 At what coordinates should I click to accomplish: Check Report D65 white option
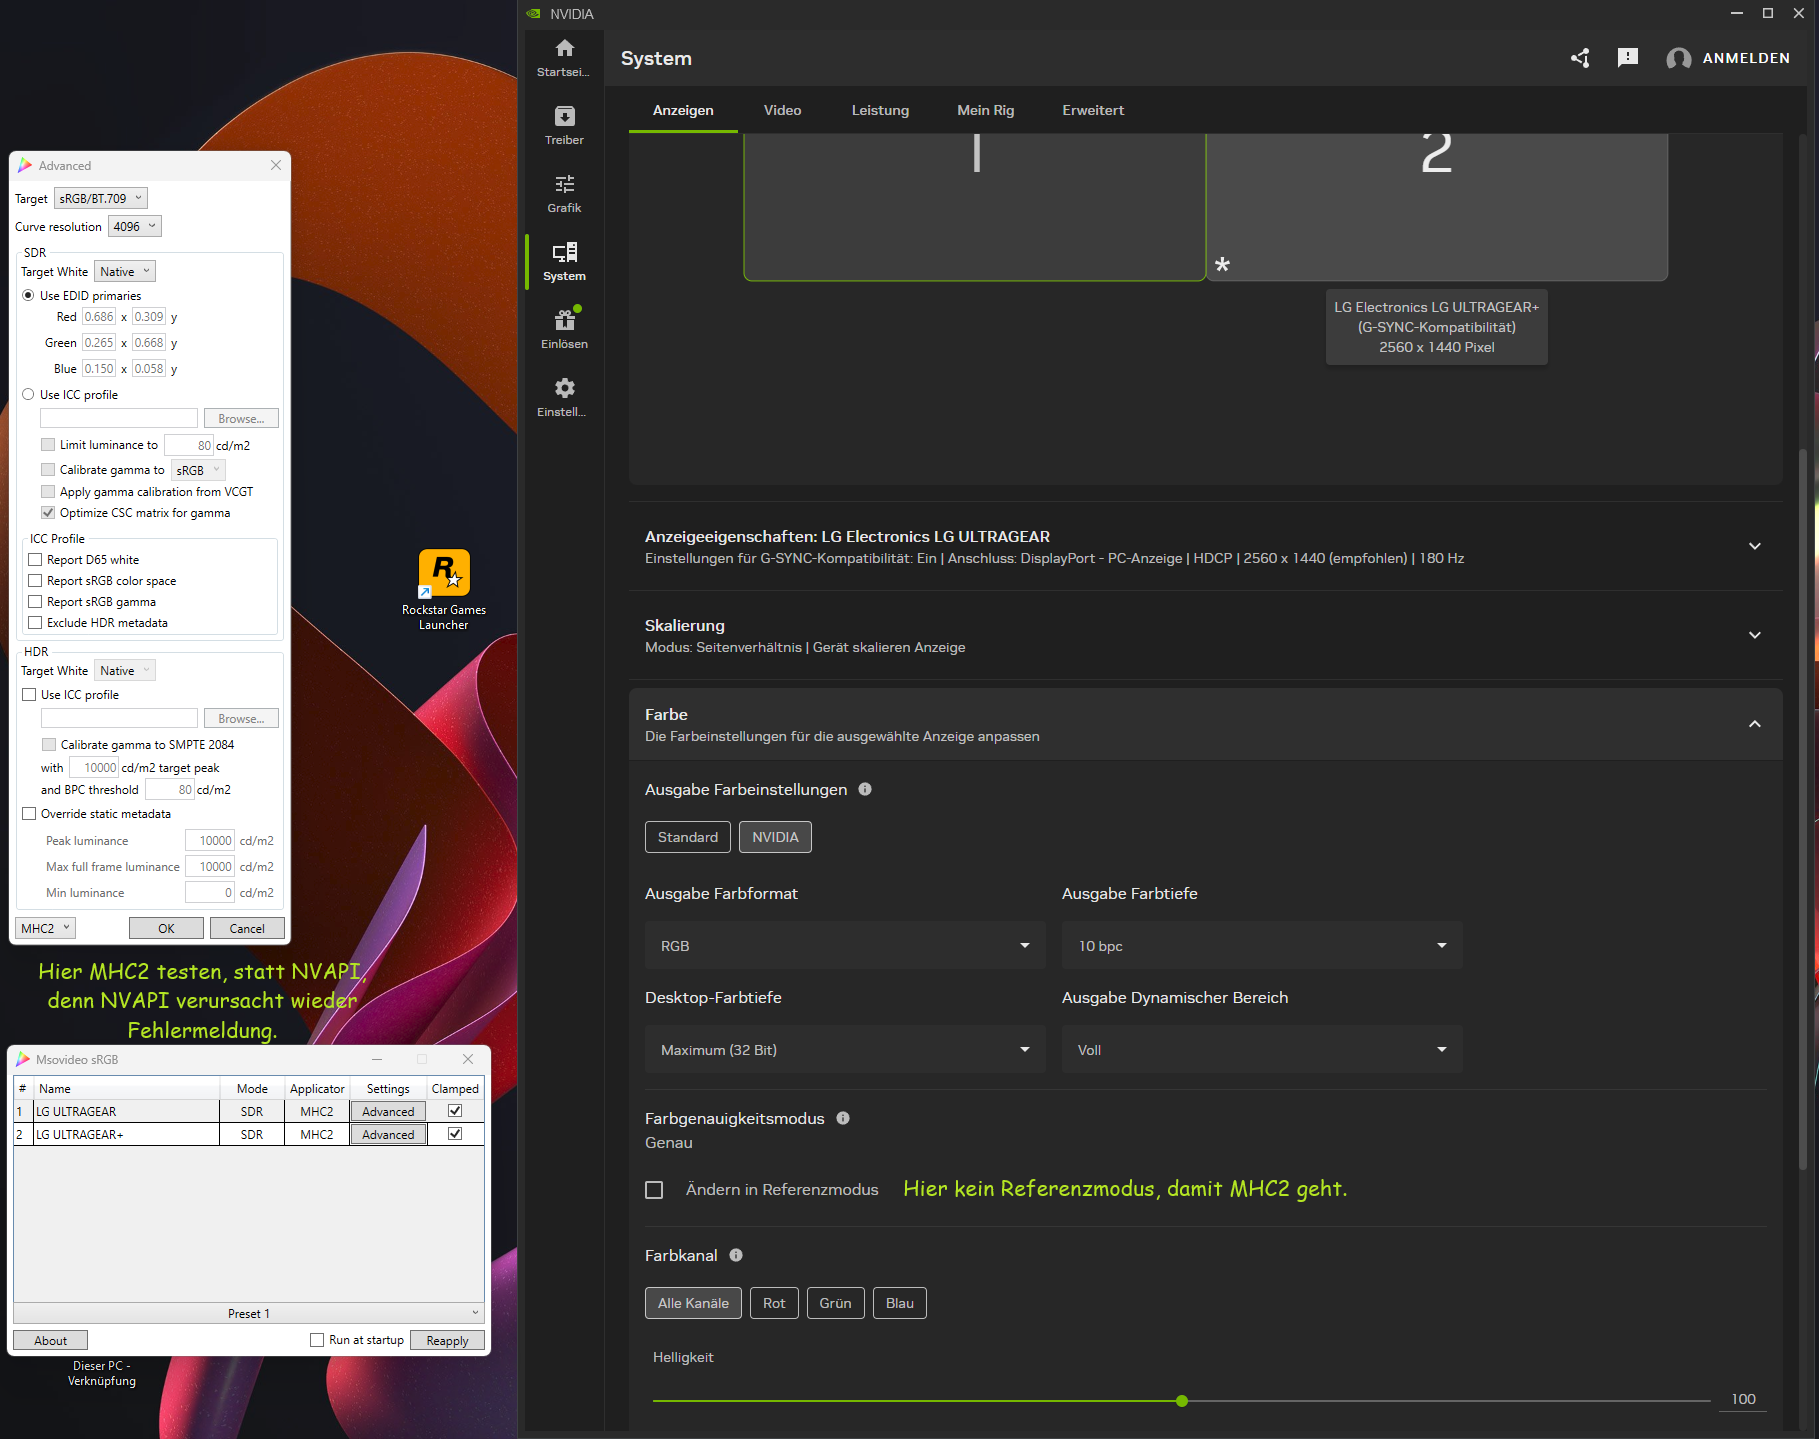point(35,559)
